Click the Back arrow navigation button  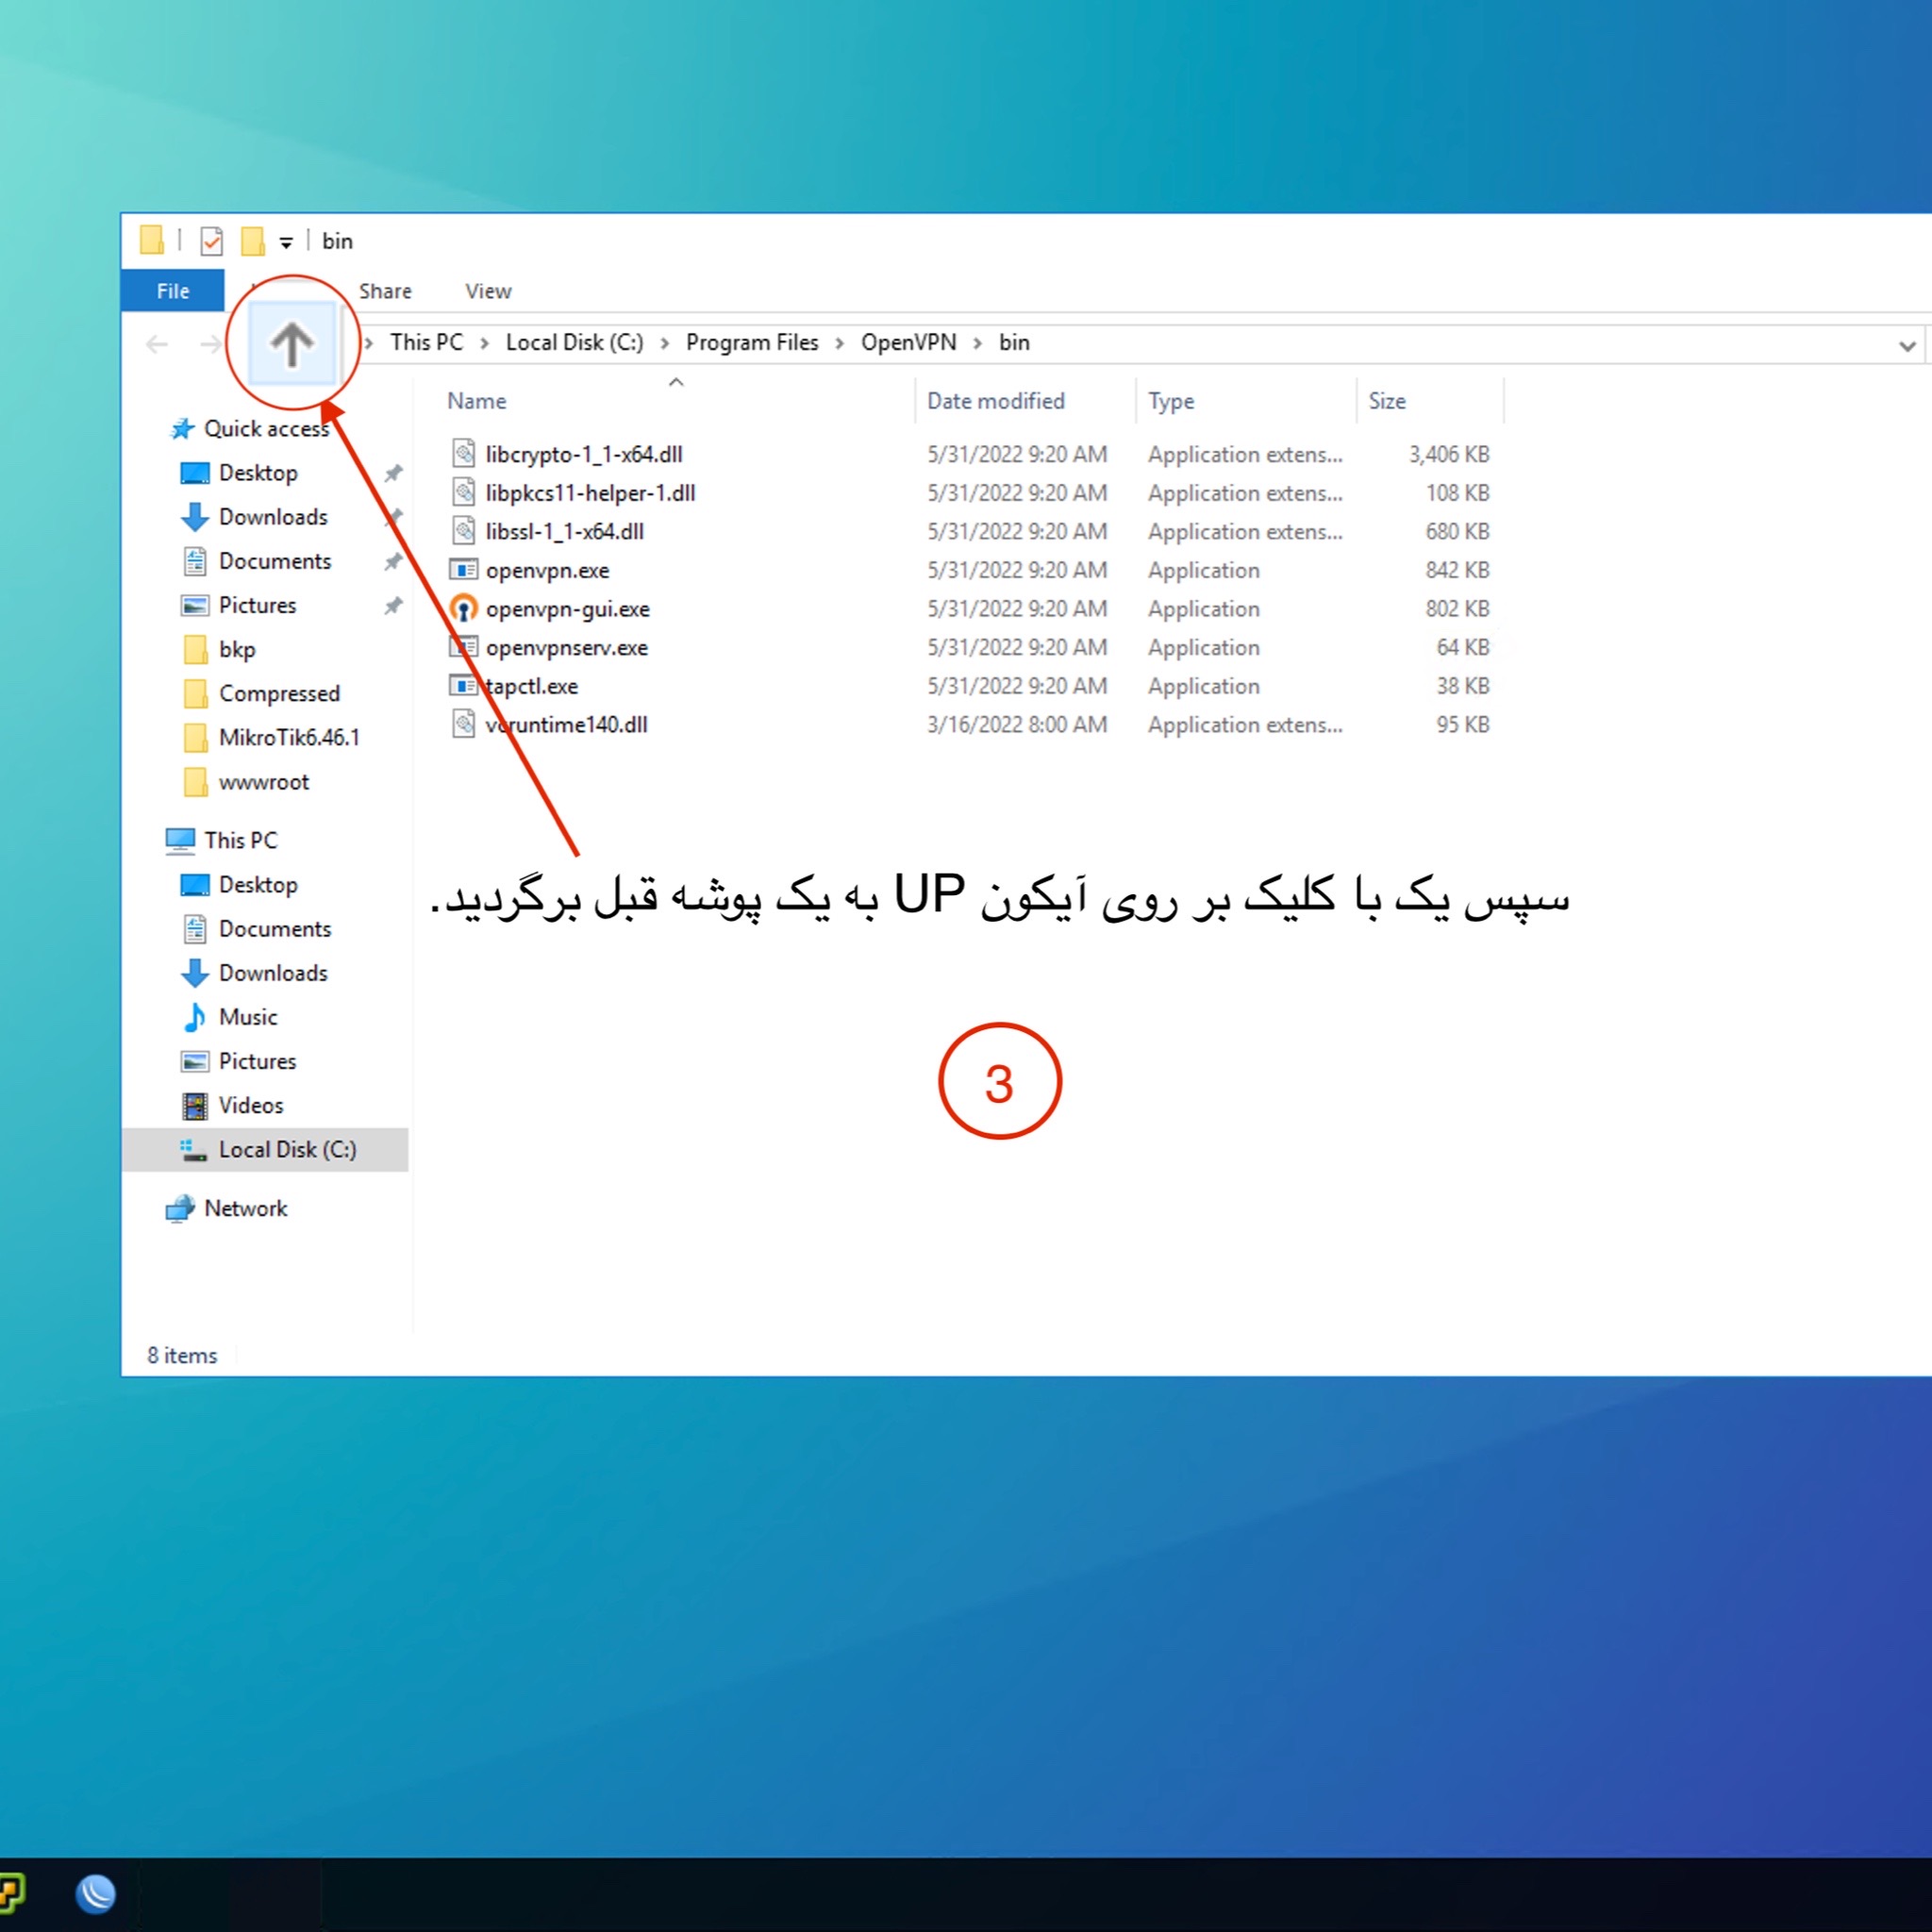coord(157,345)
